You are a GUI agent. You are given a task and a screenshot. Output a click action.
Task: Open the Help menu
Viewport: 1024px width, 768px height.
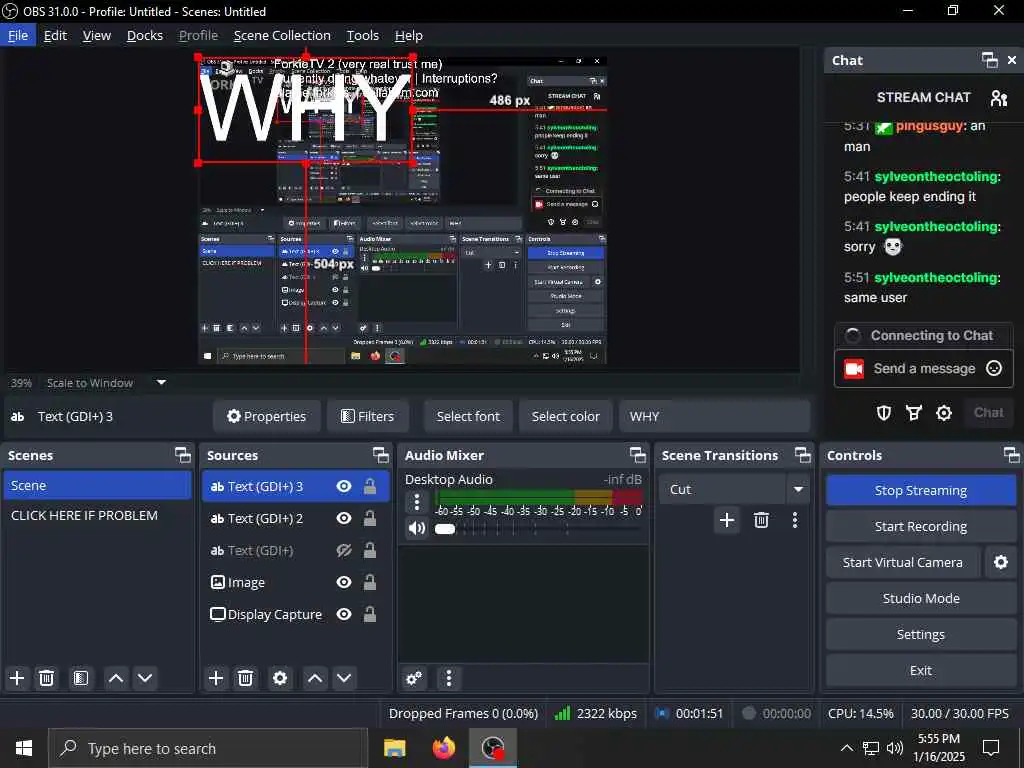click(x=409, y=35)
